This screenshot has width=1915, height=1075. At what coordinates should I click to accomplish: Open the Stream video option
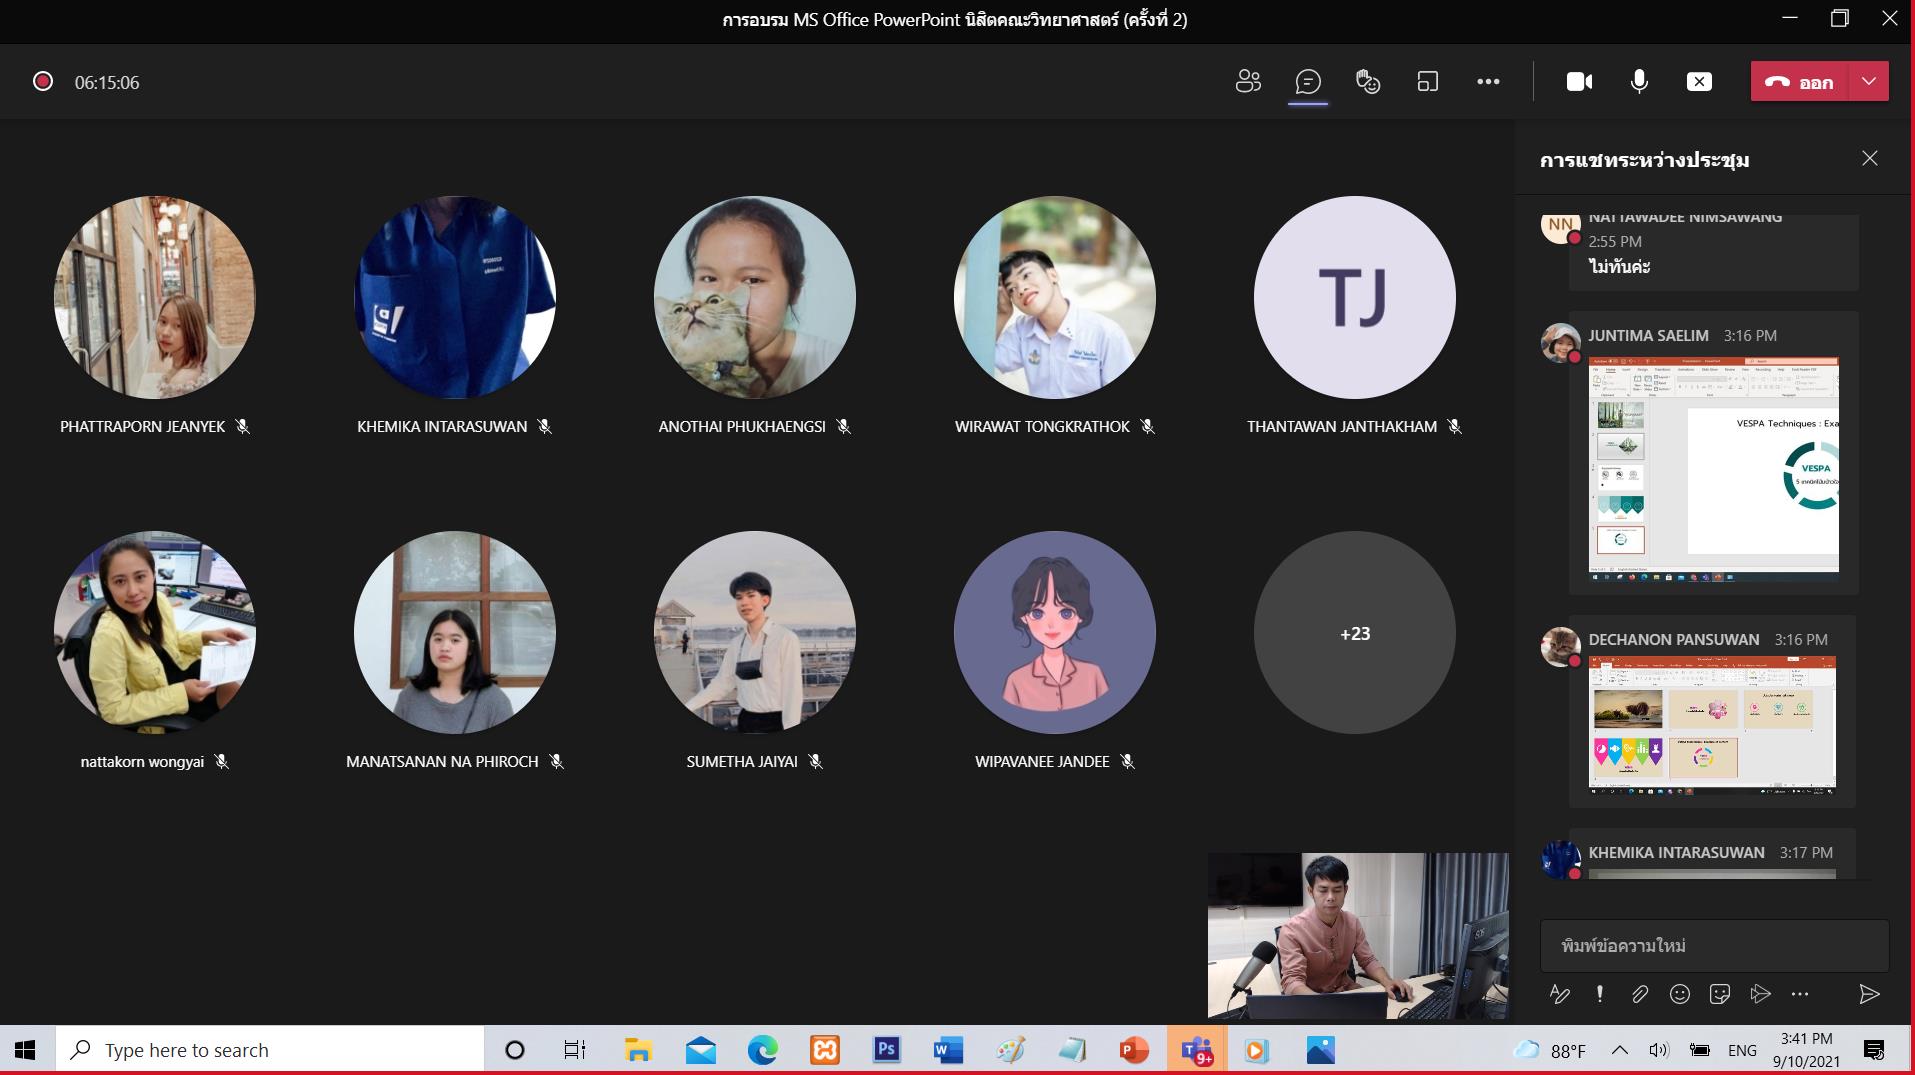point(1760,994)
